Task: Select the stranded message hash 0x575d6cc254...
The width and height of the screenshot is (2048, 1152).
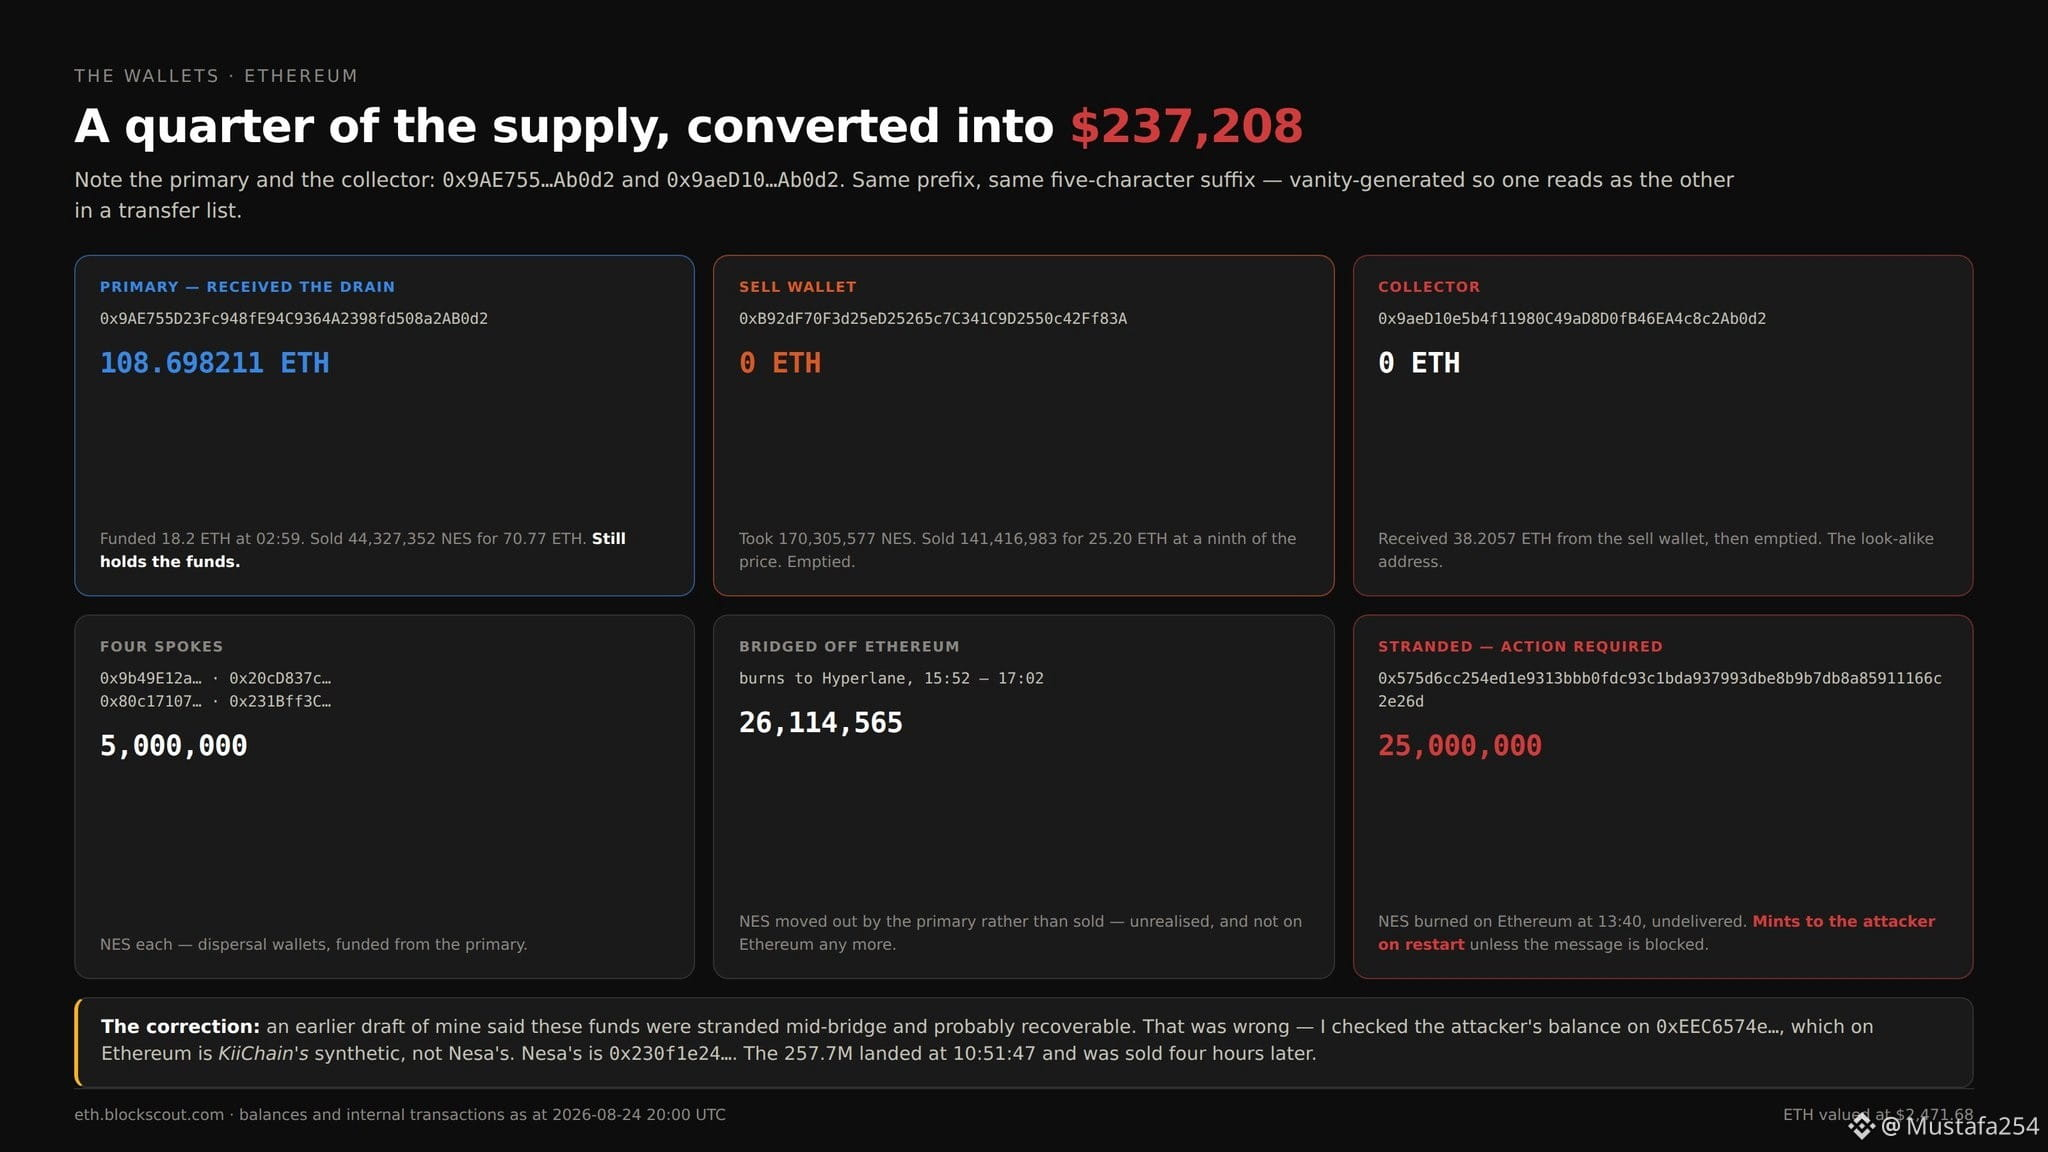Action: point(1660,690)
